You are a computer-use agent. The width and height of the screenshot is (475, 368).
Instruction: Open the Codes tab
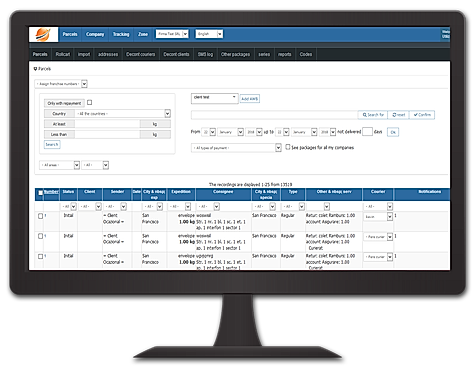(306, 54)
